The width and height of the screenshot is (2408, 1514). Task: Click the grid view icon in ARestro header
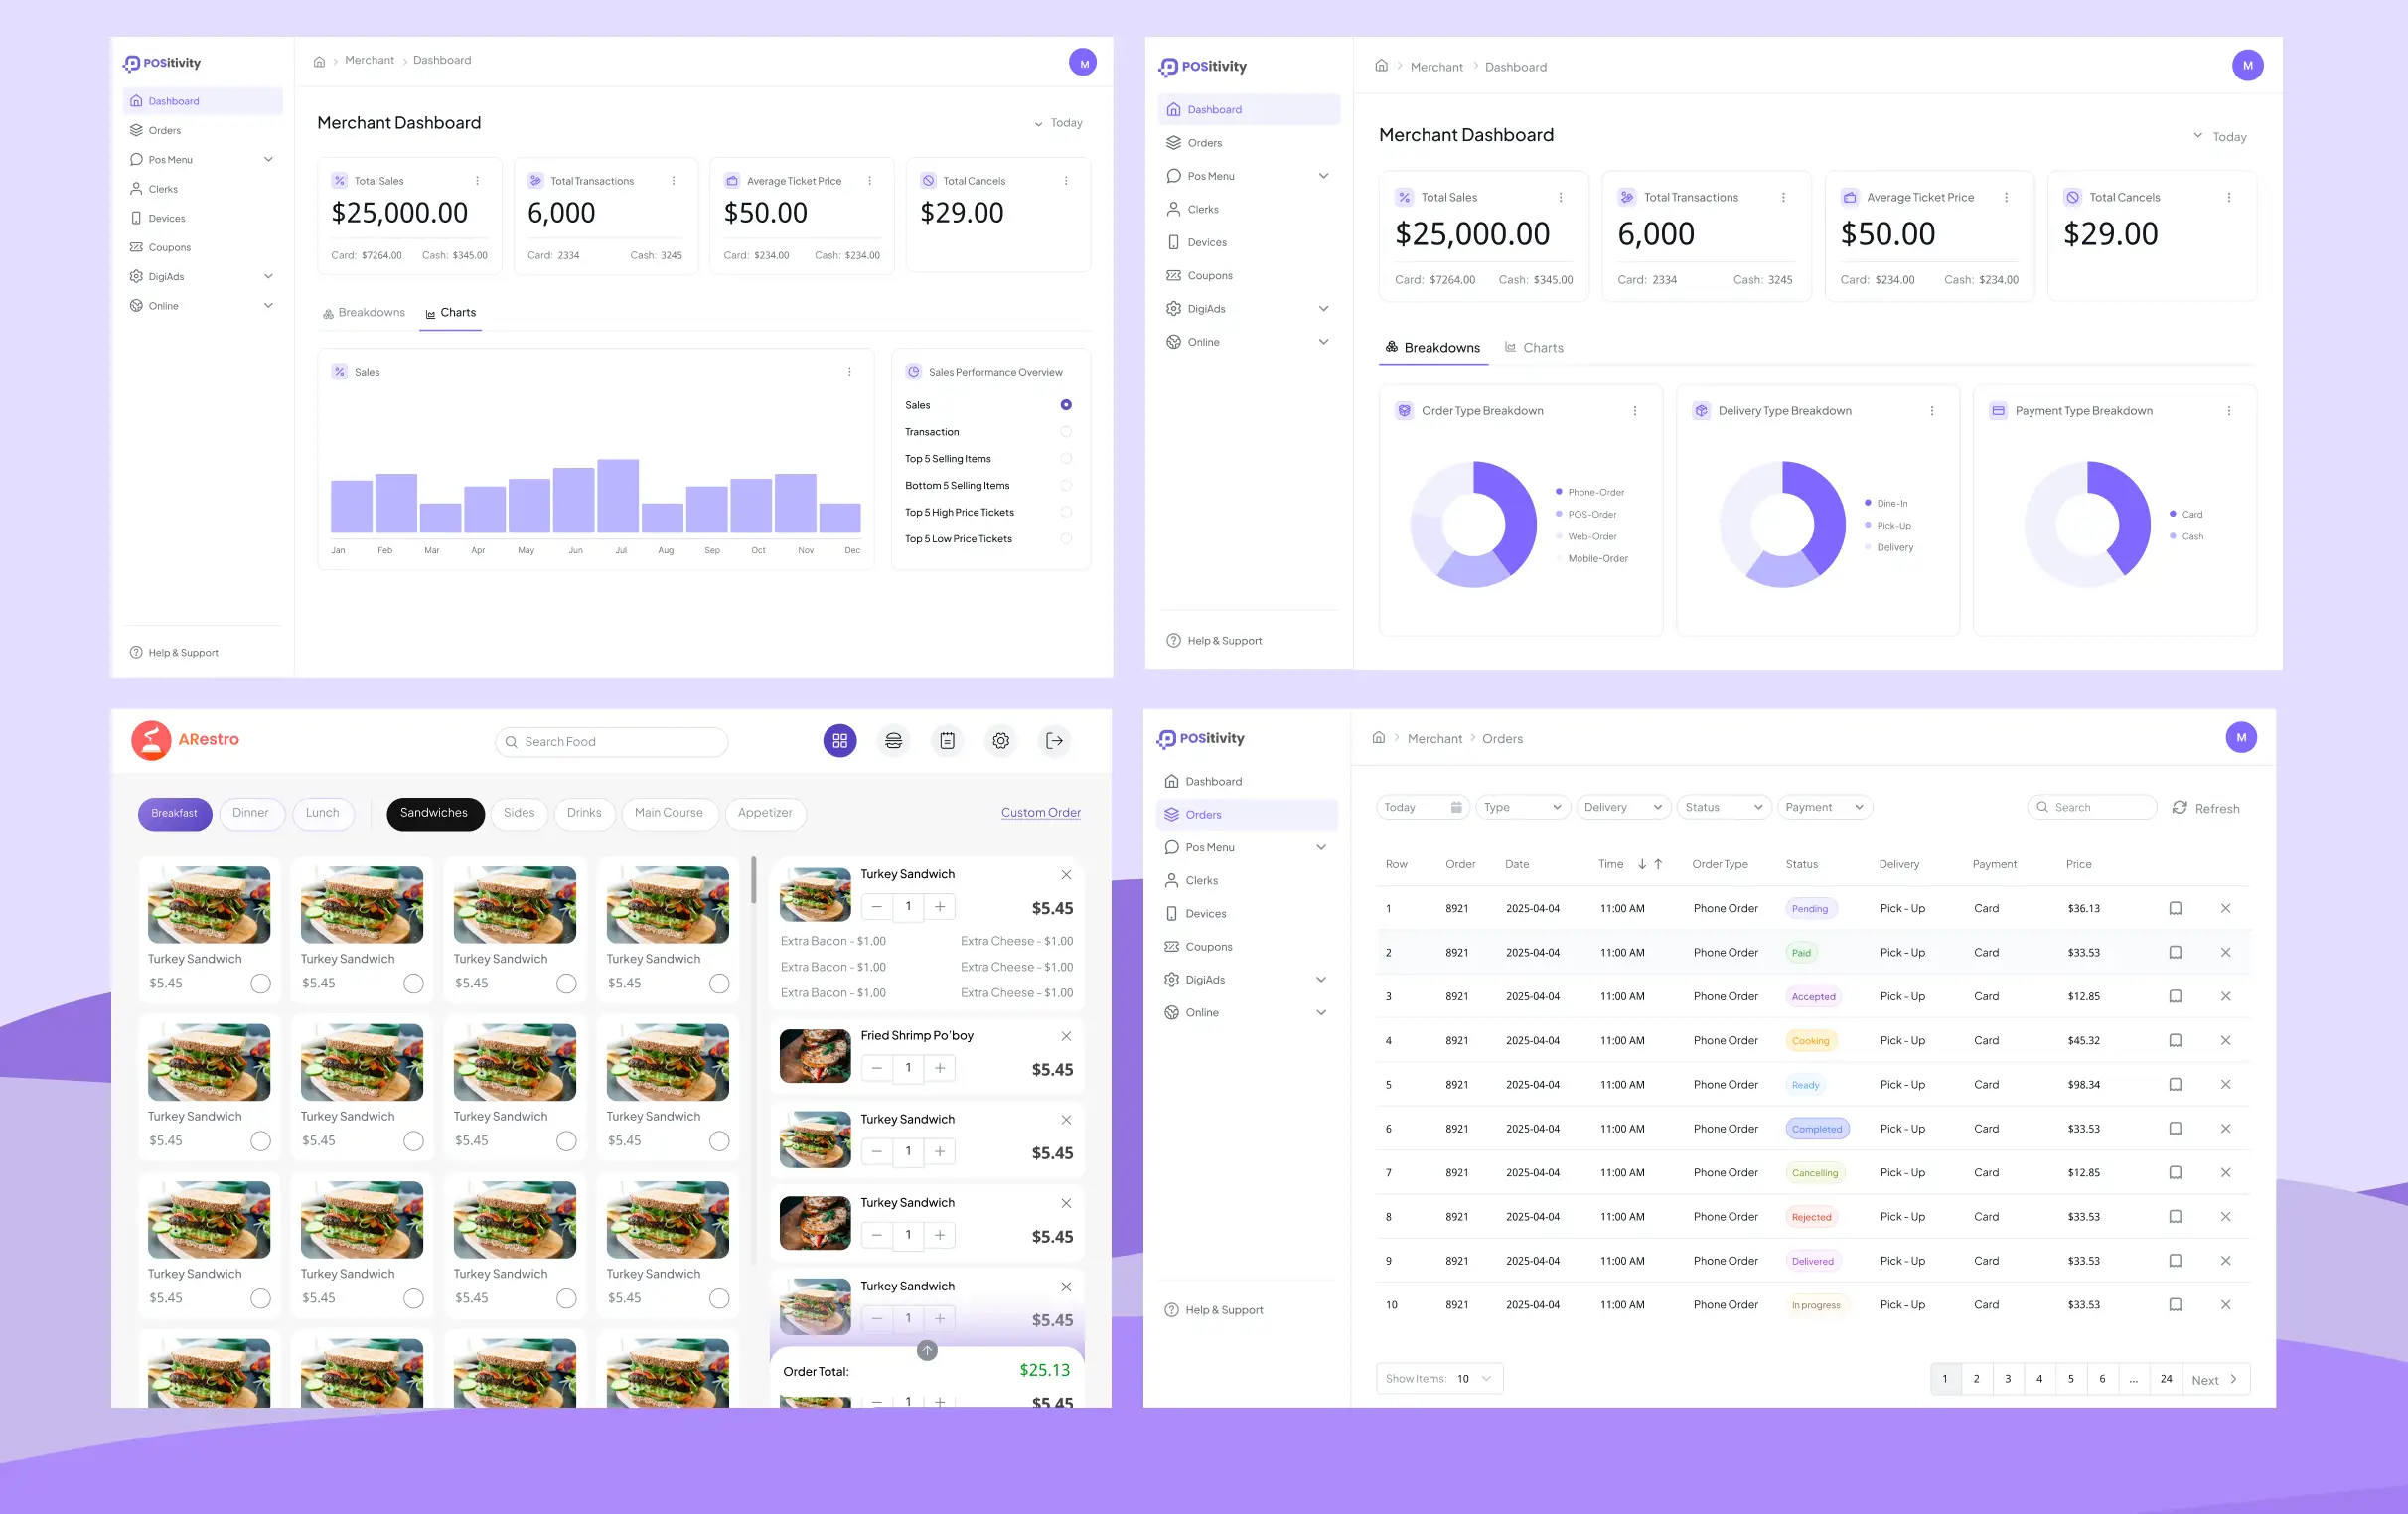tap(839, 741)
